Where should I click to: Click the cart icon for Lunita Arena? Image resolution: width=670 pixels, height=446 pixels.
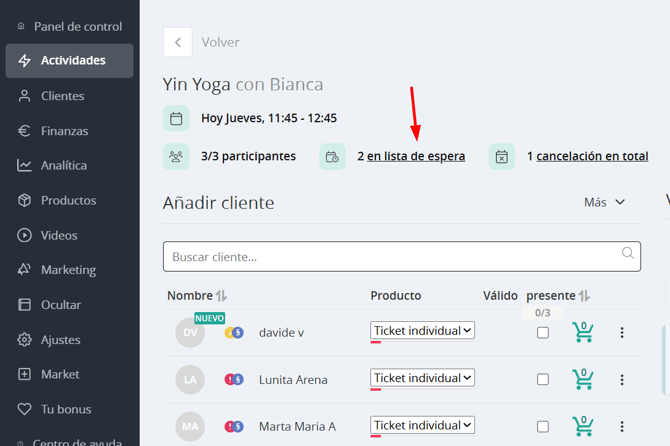(583, 379)
